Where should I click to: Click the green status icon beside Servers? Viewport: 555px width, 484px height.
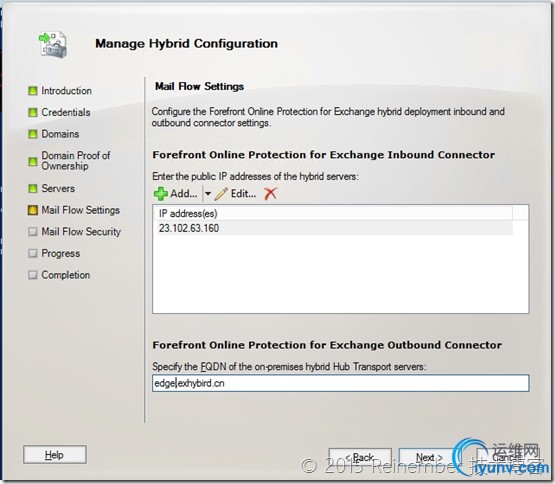(33, 188)
